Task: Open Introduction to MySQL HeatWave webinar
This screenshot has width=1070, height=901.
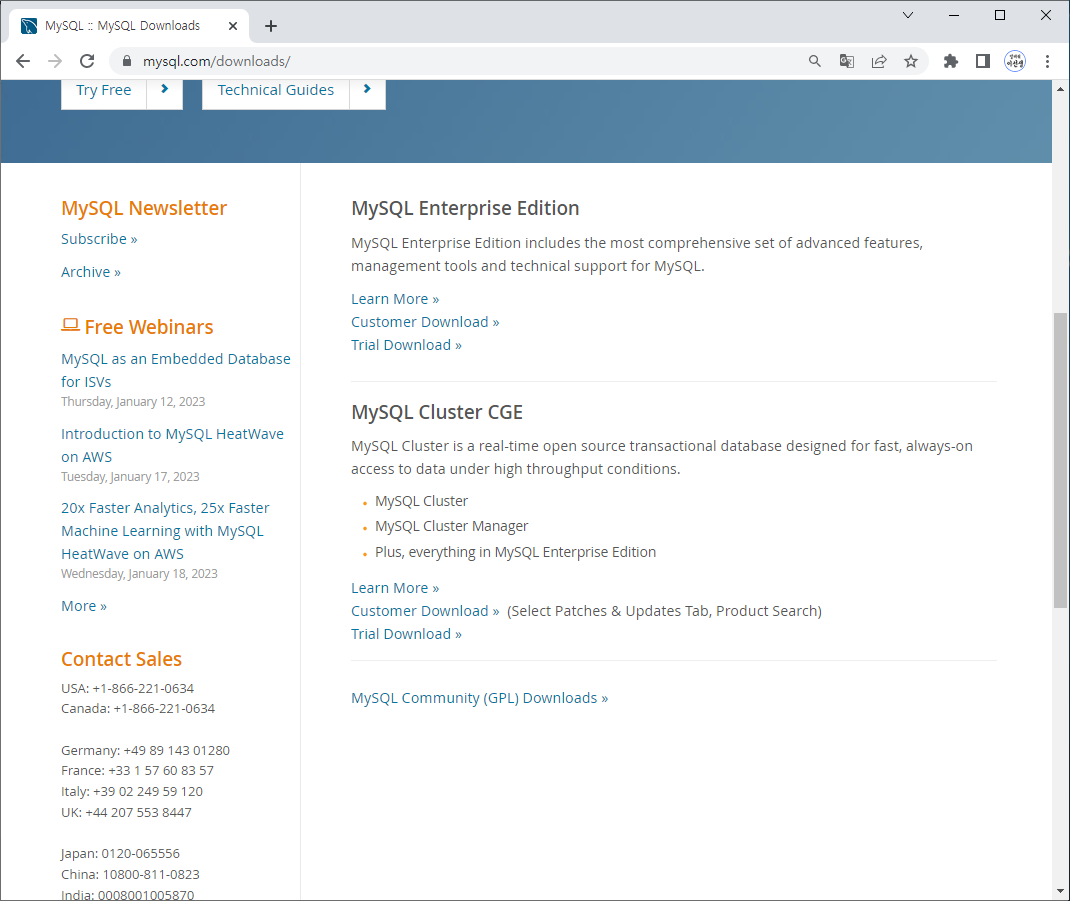Action: click(x=172, y=445)
